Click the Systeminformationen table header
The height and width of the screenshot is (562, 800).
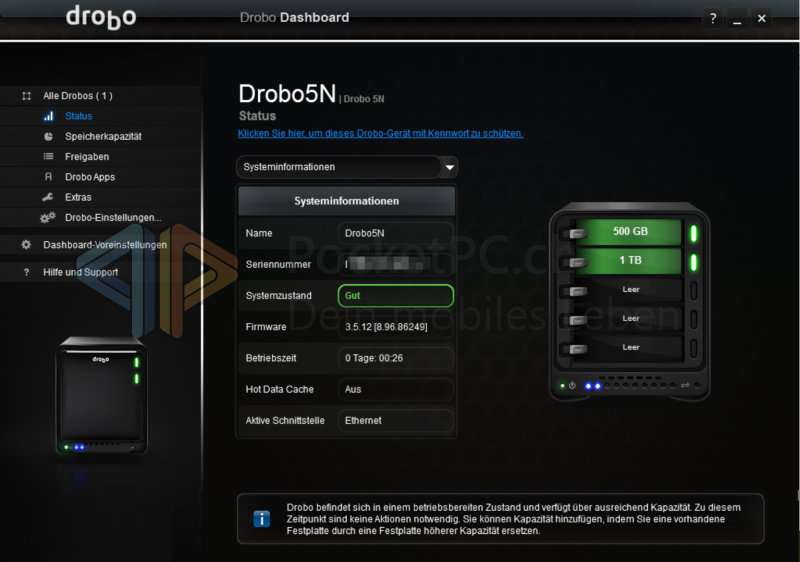click(346, 201)
